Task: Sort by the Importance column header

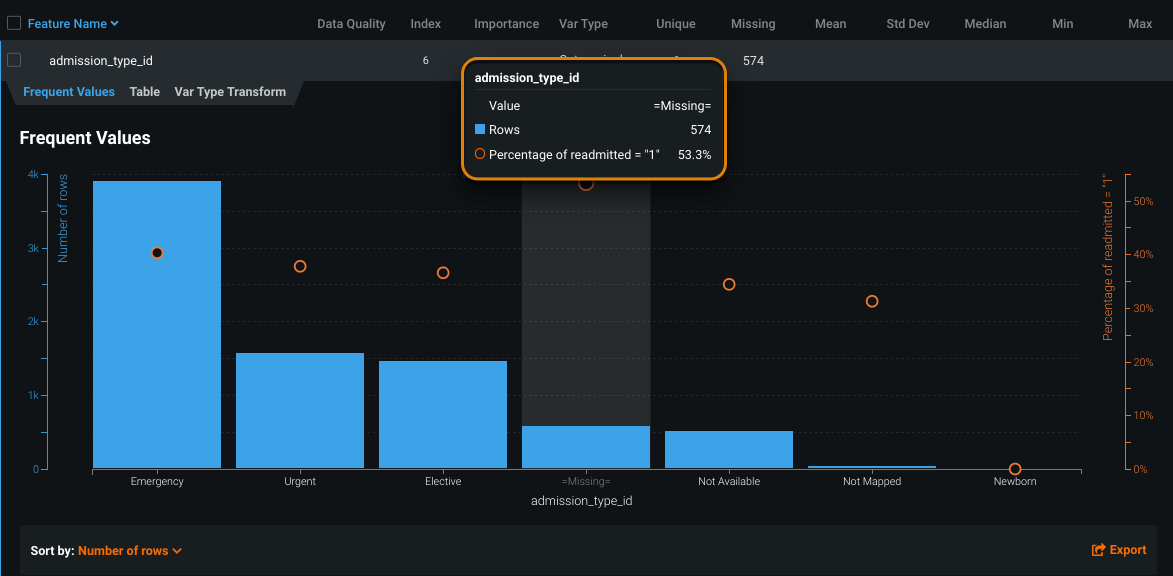Action: tap(506, 23)
